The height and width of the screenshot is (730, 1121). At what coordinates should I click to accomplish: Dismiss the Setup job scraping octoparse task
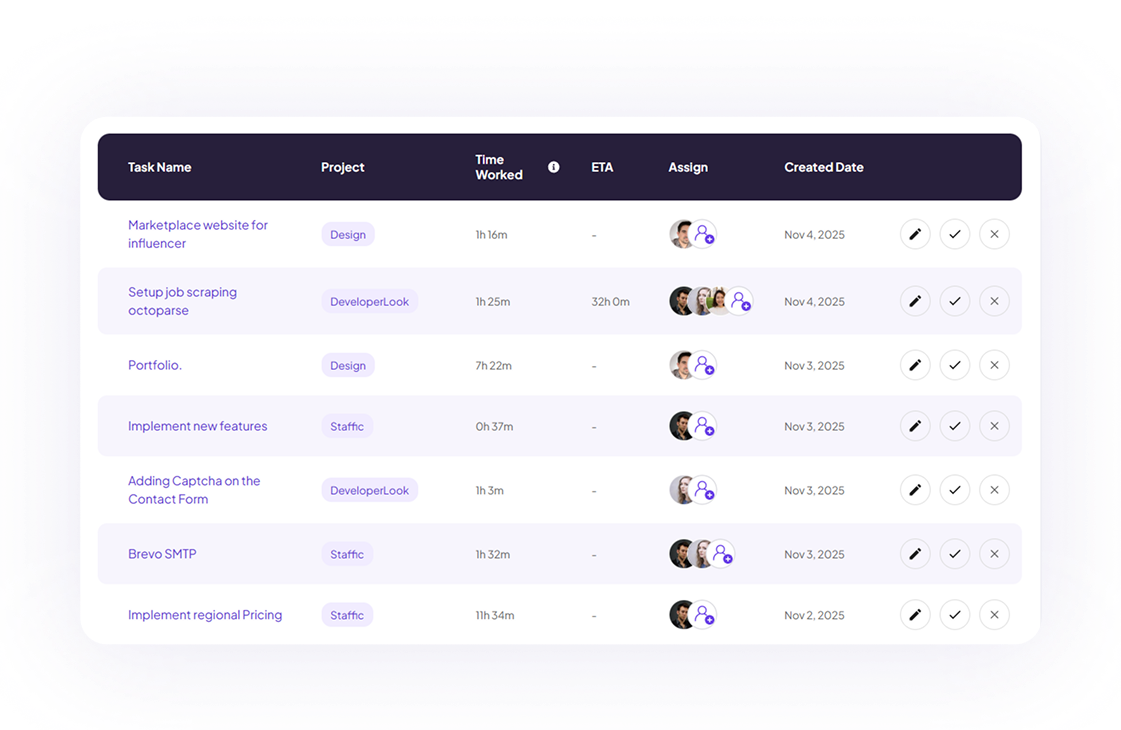click(x=994, y=301)
